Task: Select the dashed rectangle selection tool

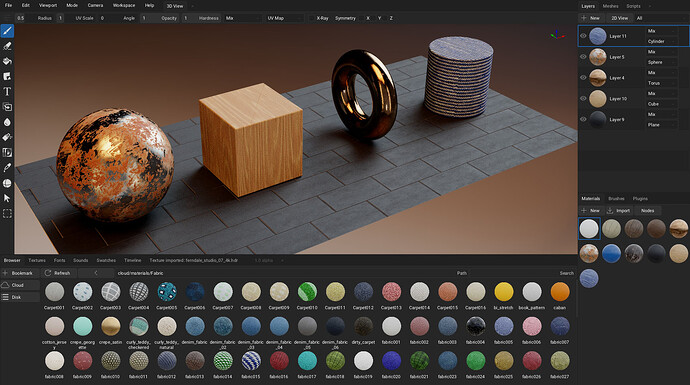Action: pyautogui.click(x=7, y=213)
